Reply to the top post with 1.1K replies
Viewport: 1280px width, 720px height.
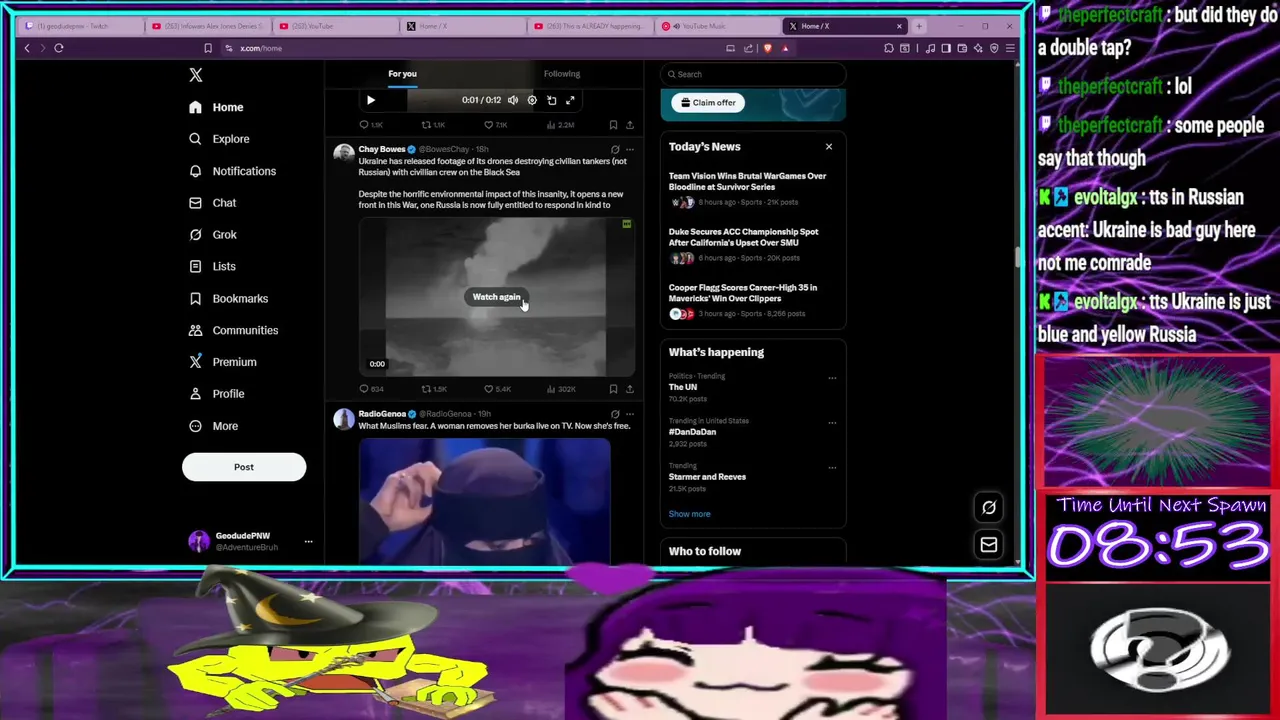pos(371,125)
